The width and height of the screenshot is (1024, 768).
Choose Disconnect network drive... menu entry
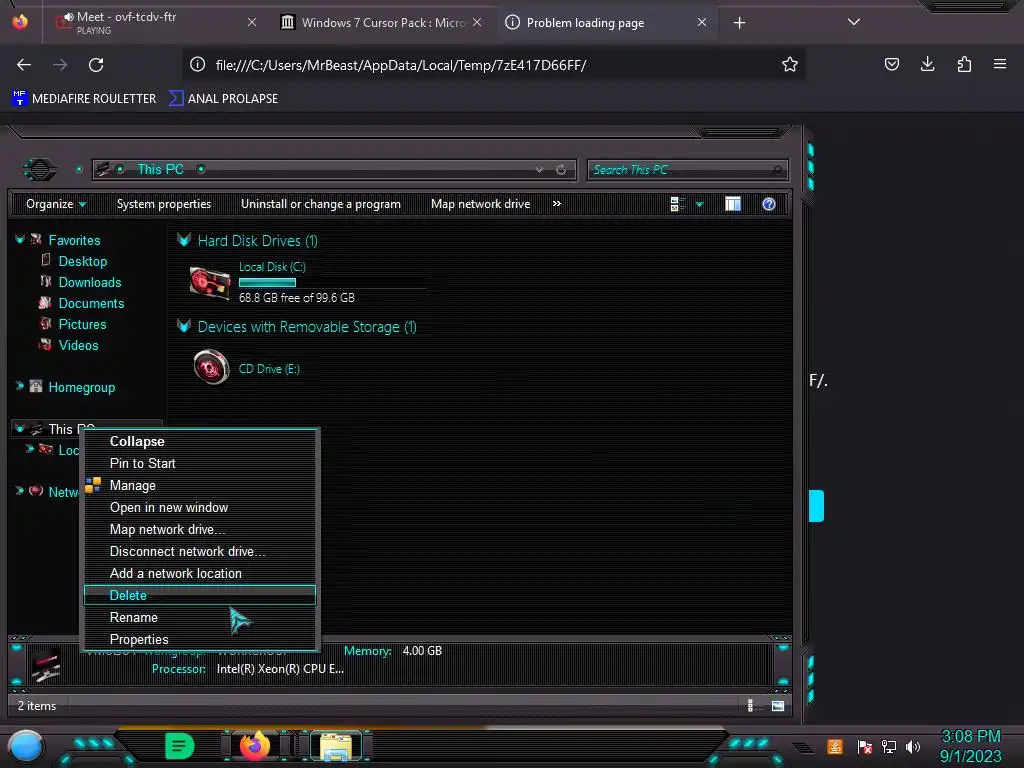click(200, 552)
